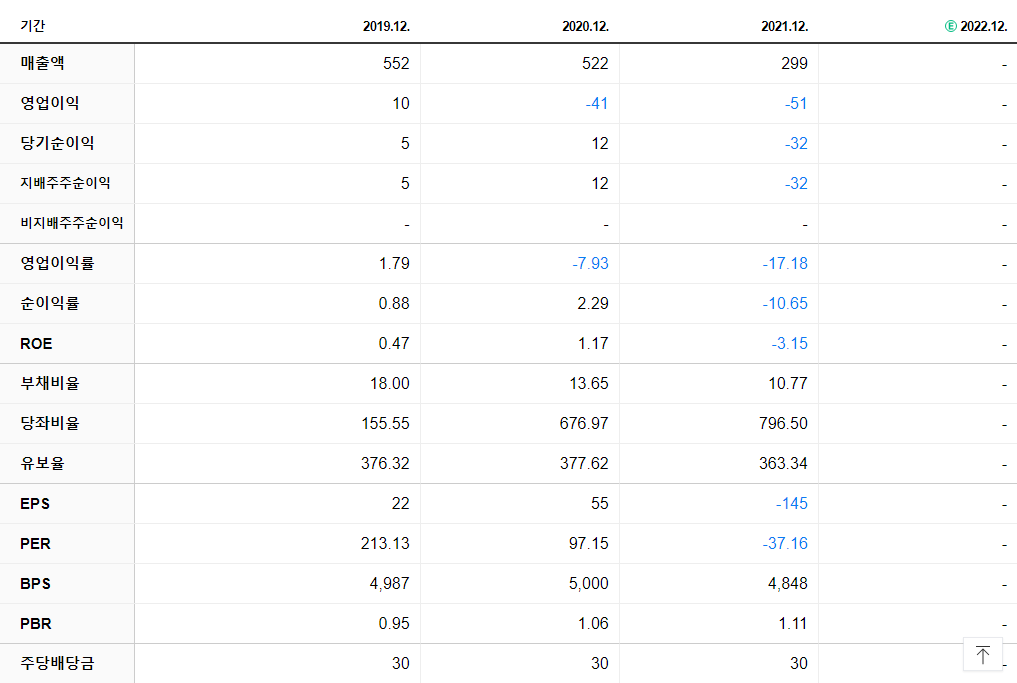Click the 10 operating profit value
This screenshot has height=683, width=1017.
[401, 104]
